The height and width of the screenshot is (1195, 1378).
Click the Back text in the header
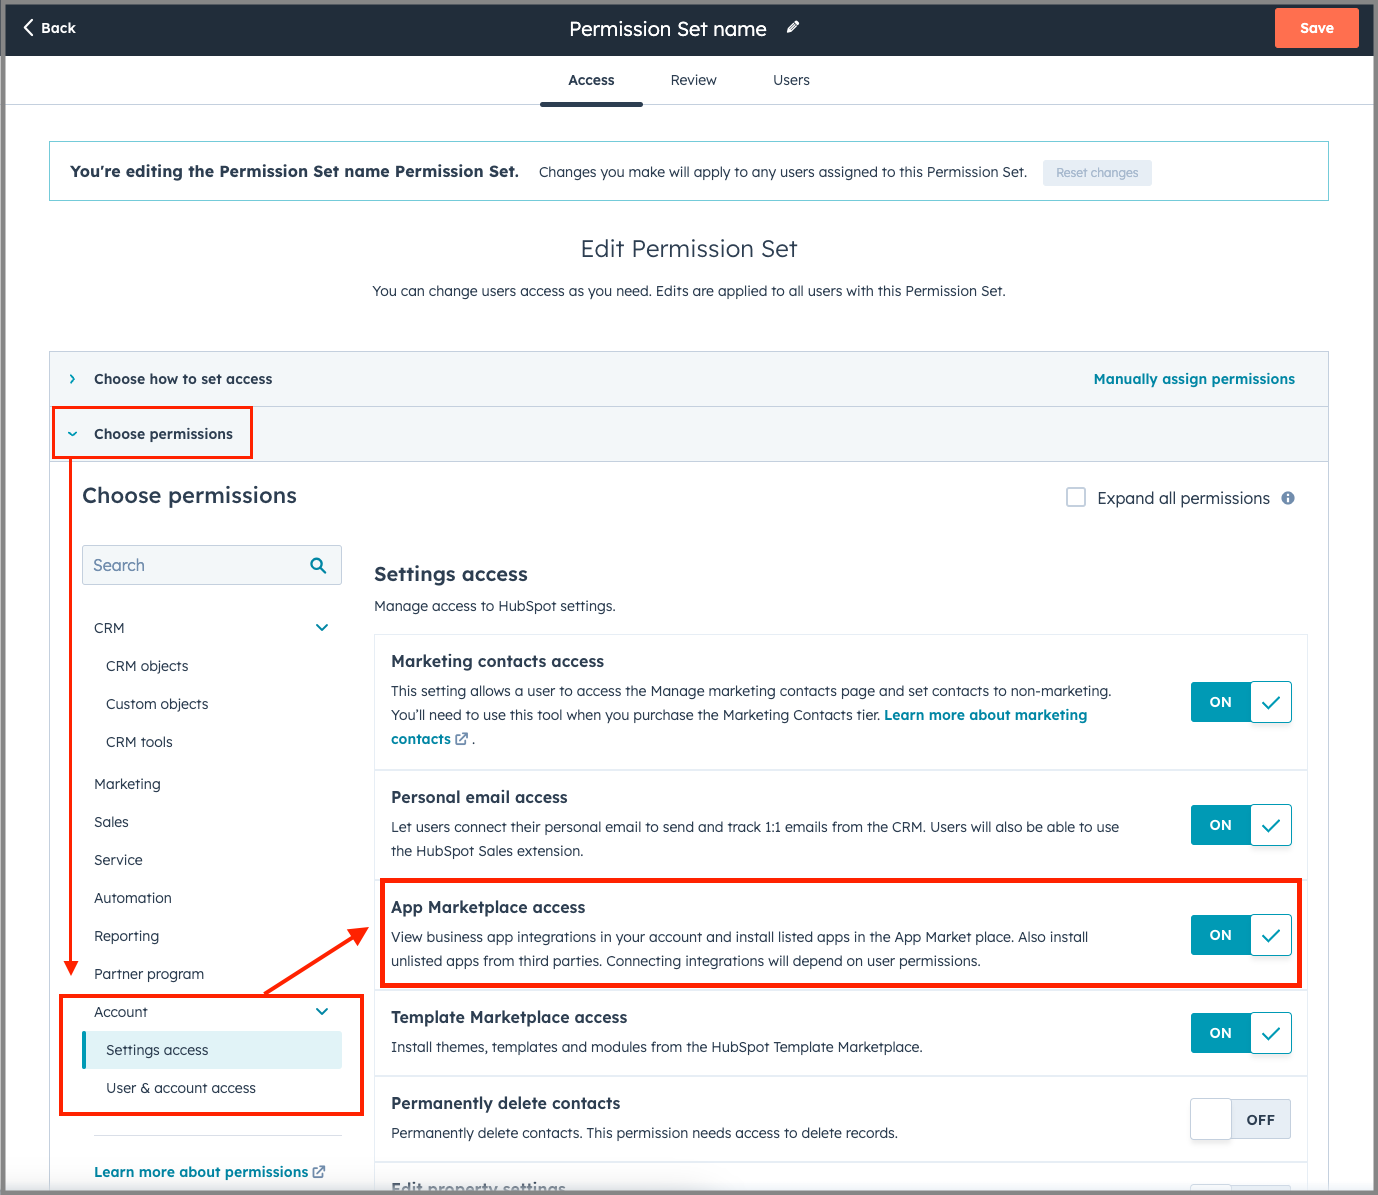click(x=58, y=28)
